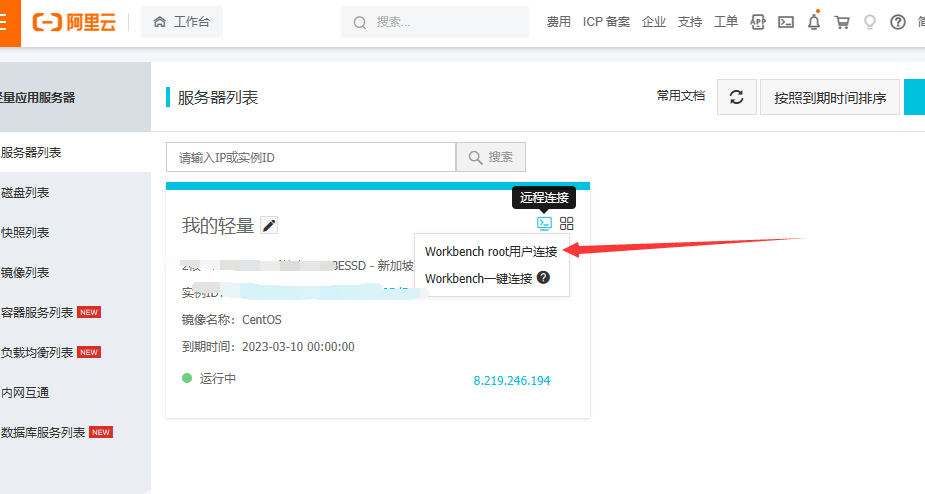Open the shopping cart icon
Image resolution: width=925 pixels, height=494 pixels.
[x=842, y=22]
